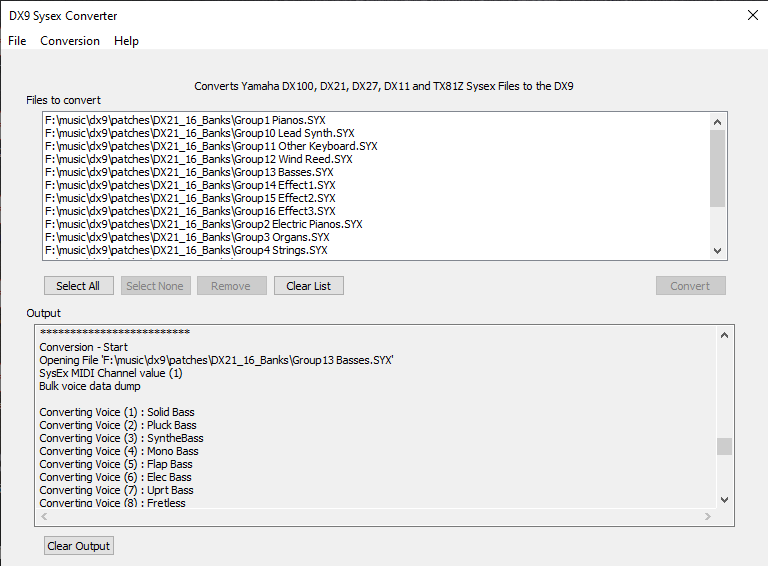
Task: Select the Group10 Lead Synth.SYX entry
Action: coord(200,133)
